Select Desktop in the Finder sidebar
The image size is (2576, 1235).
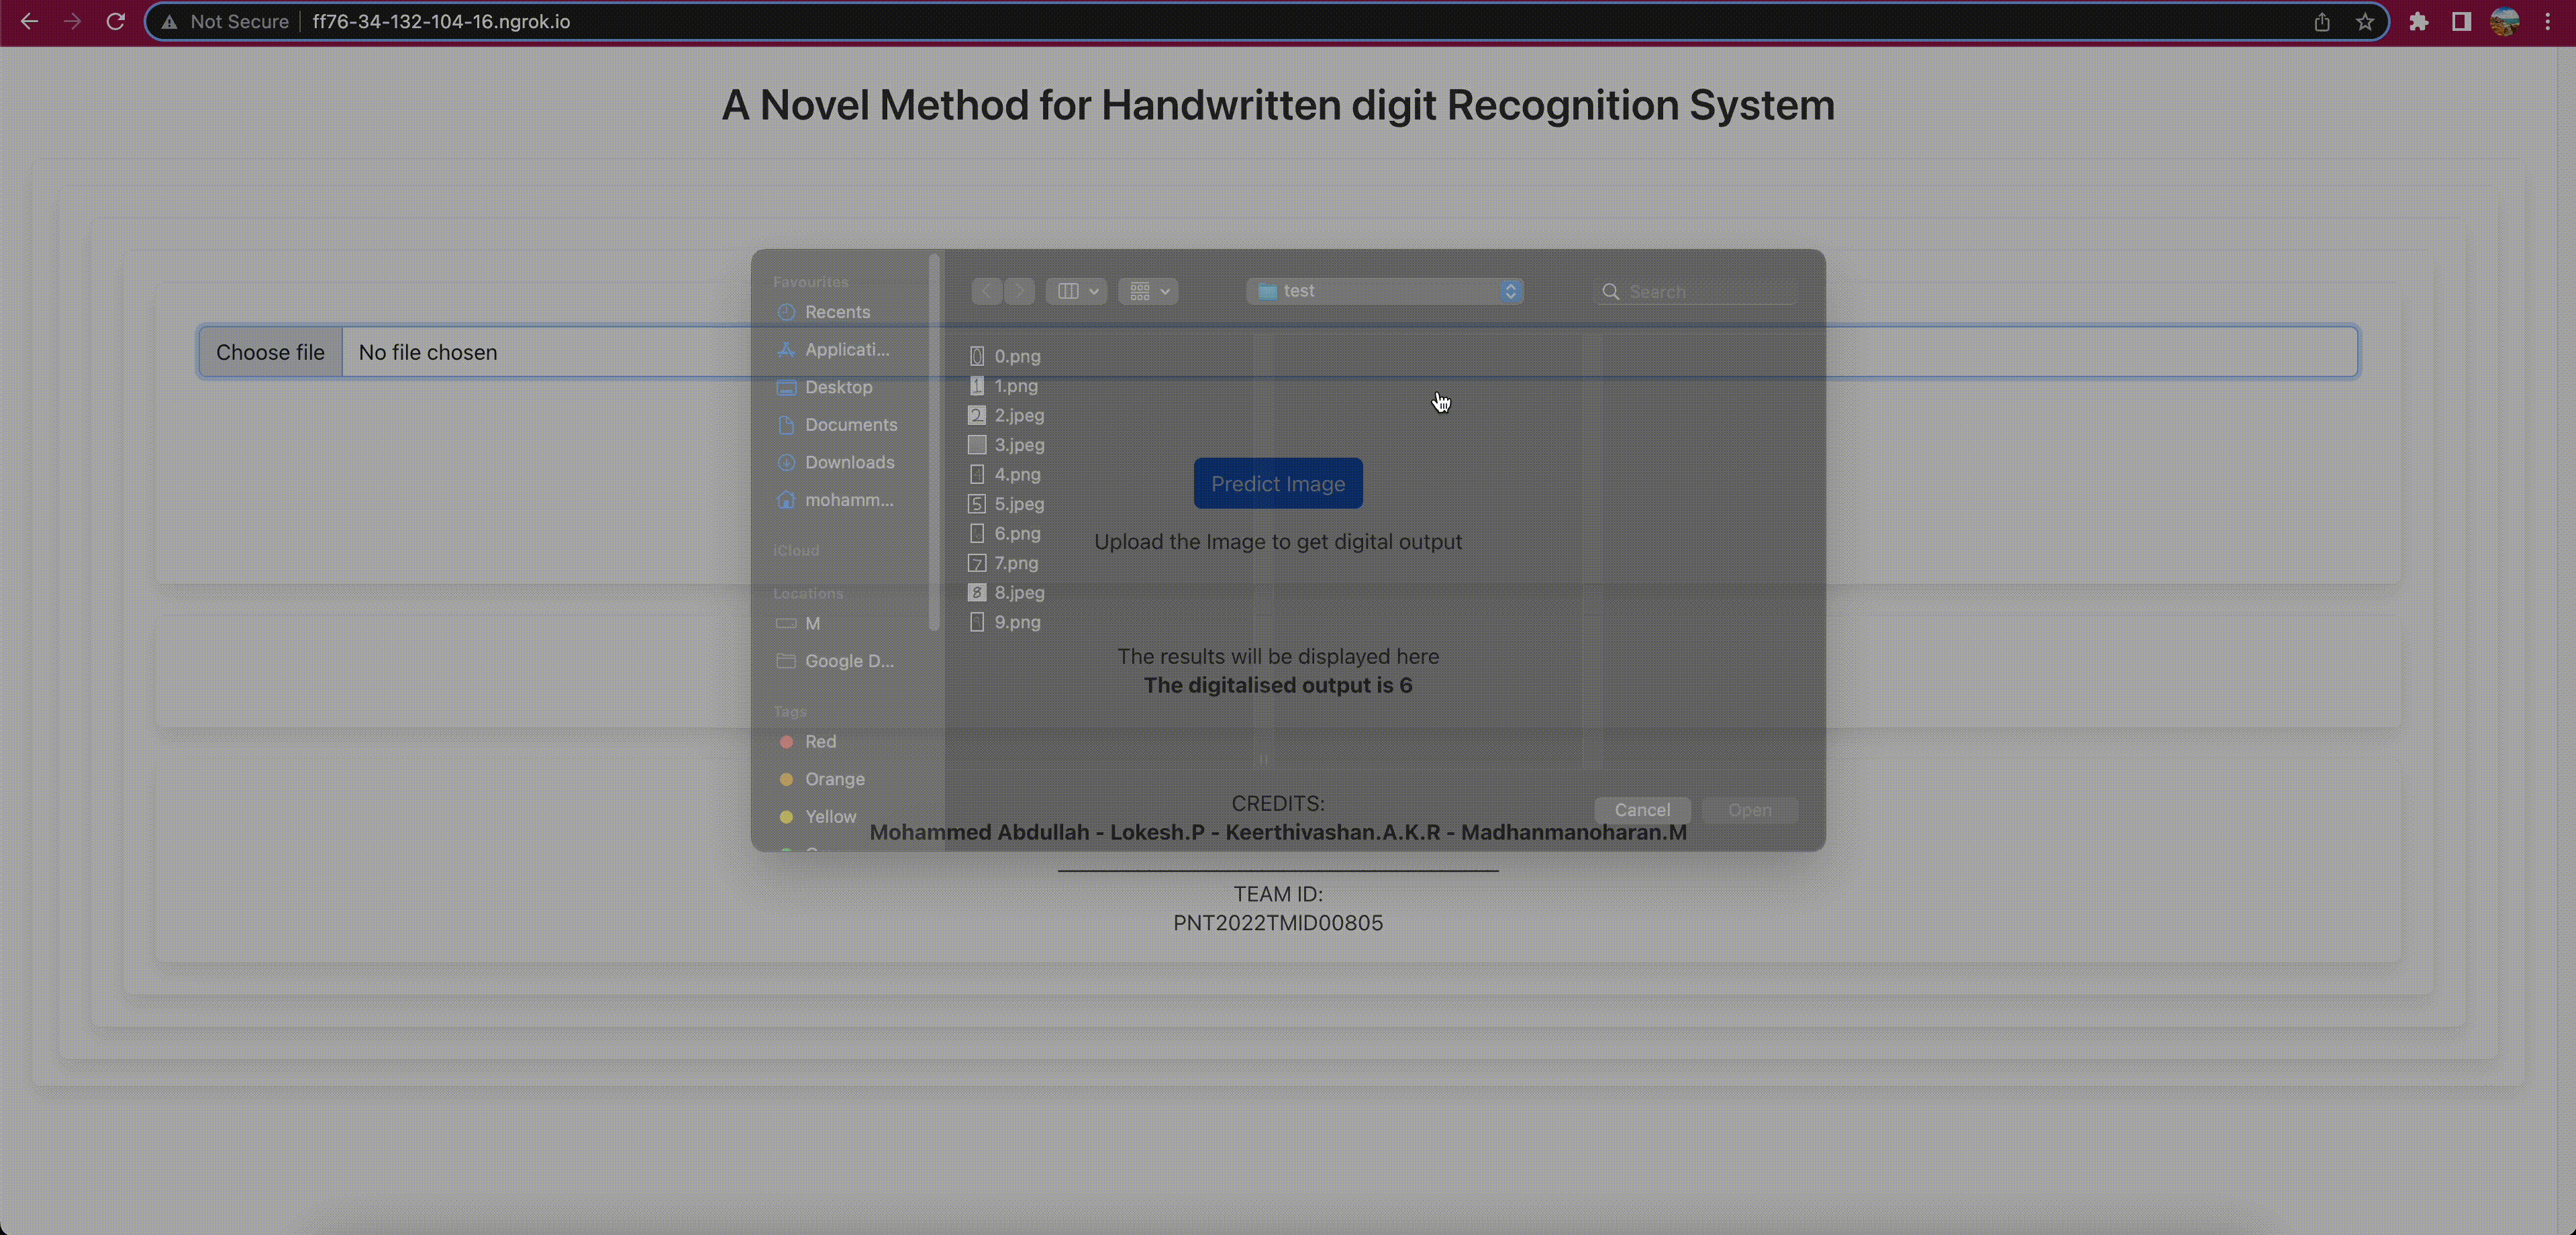(838, 387)
